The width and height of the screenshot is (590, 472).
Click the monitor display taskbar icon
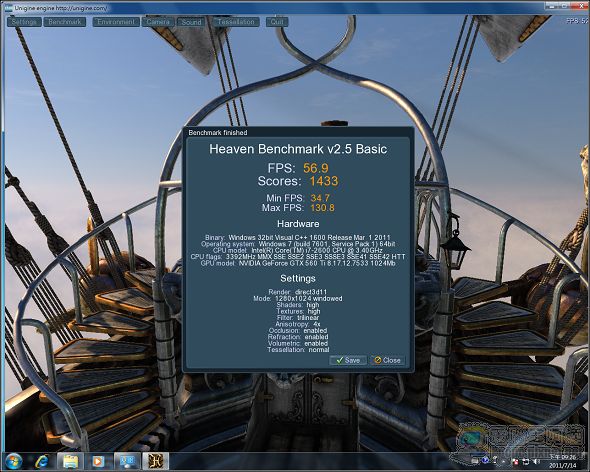[127, 461]
